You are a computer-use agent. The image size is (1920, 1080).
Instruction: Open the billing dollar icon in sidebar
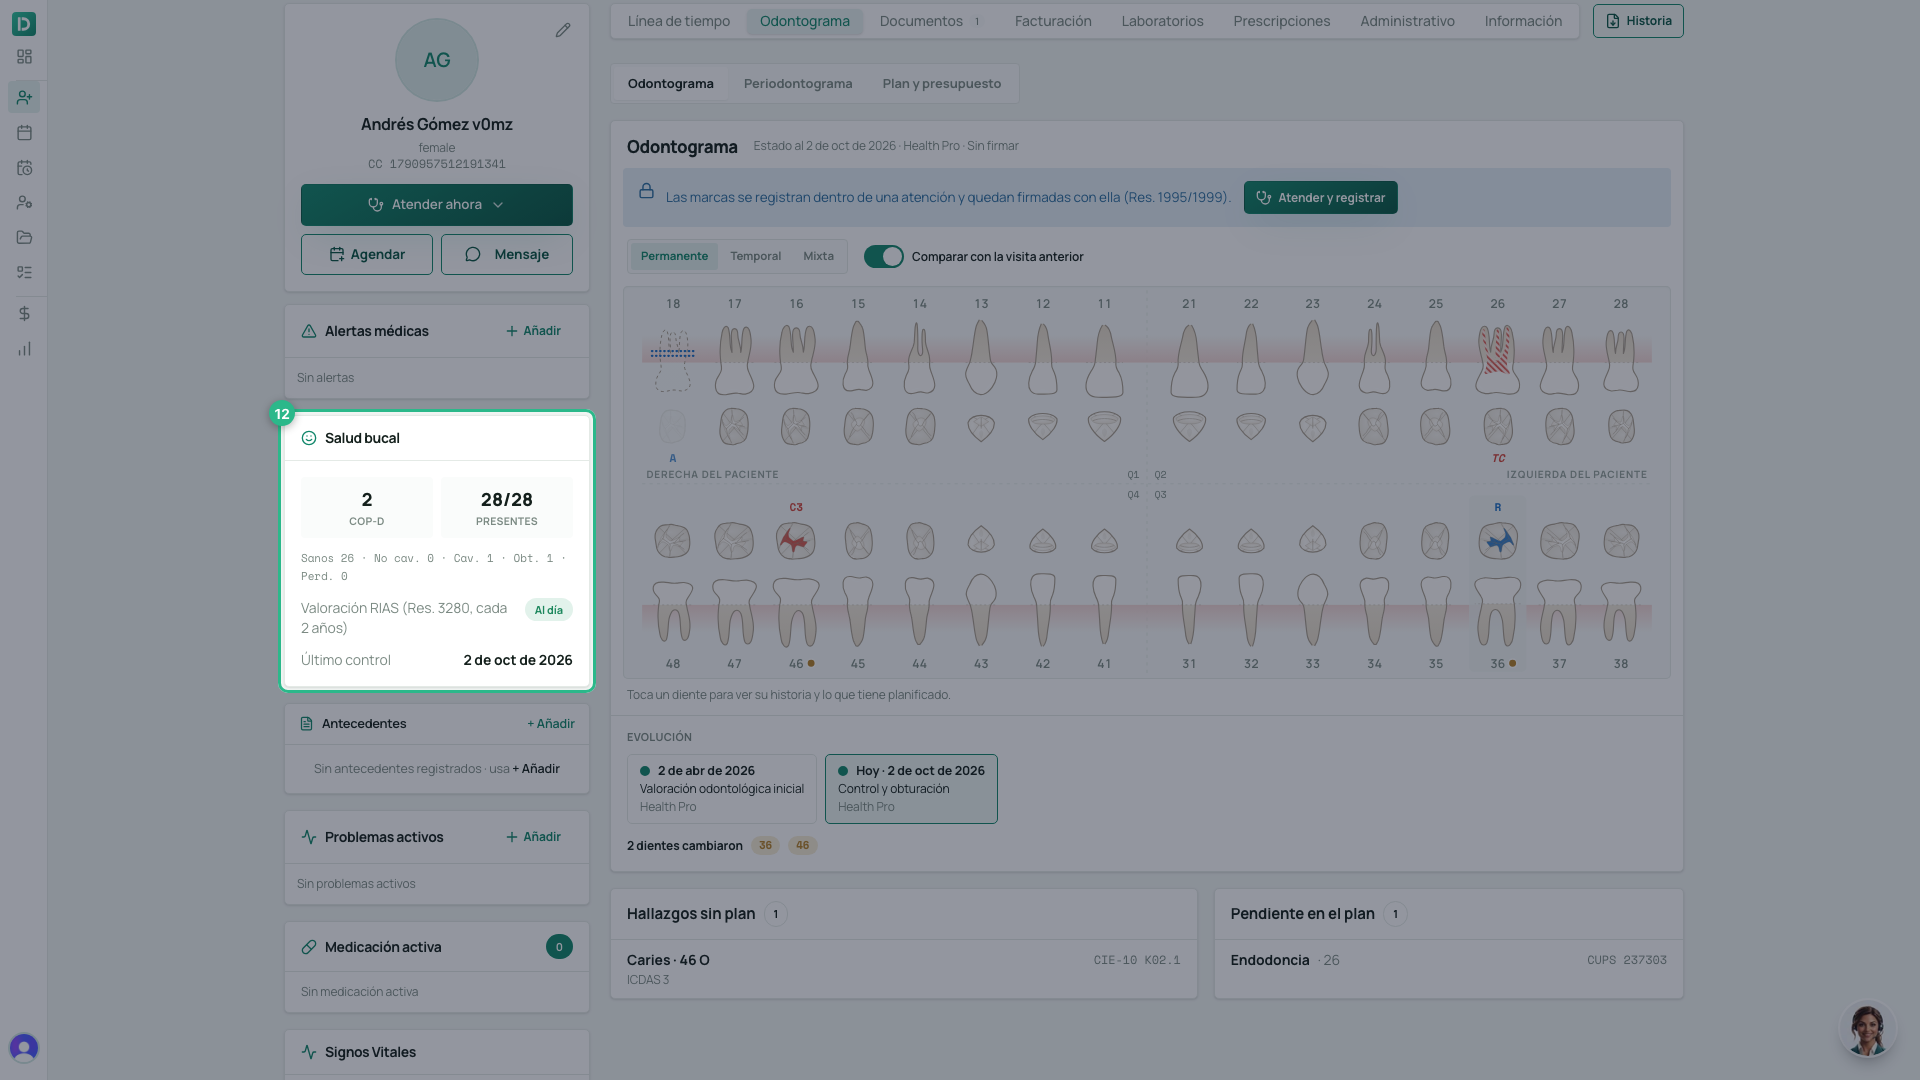pos(24,313)
